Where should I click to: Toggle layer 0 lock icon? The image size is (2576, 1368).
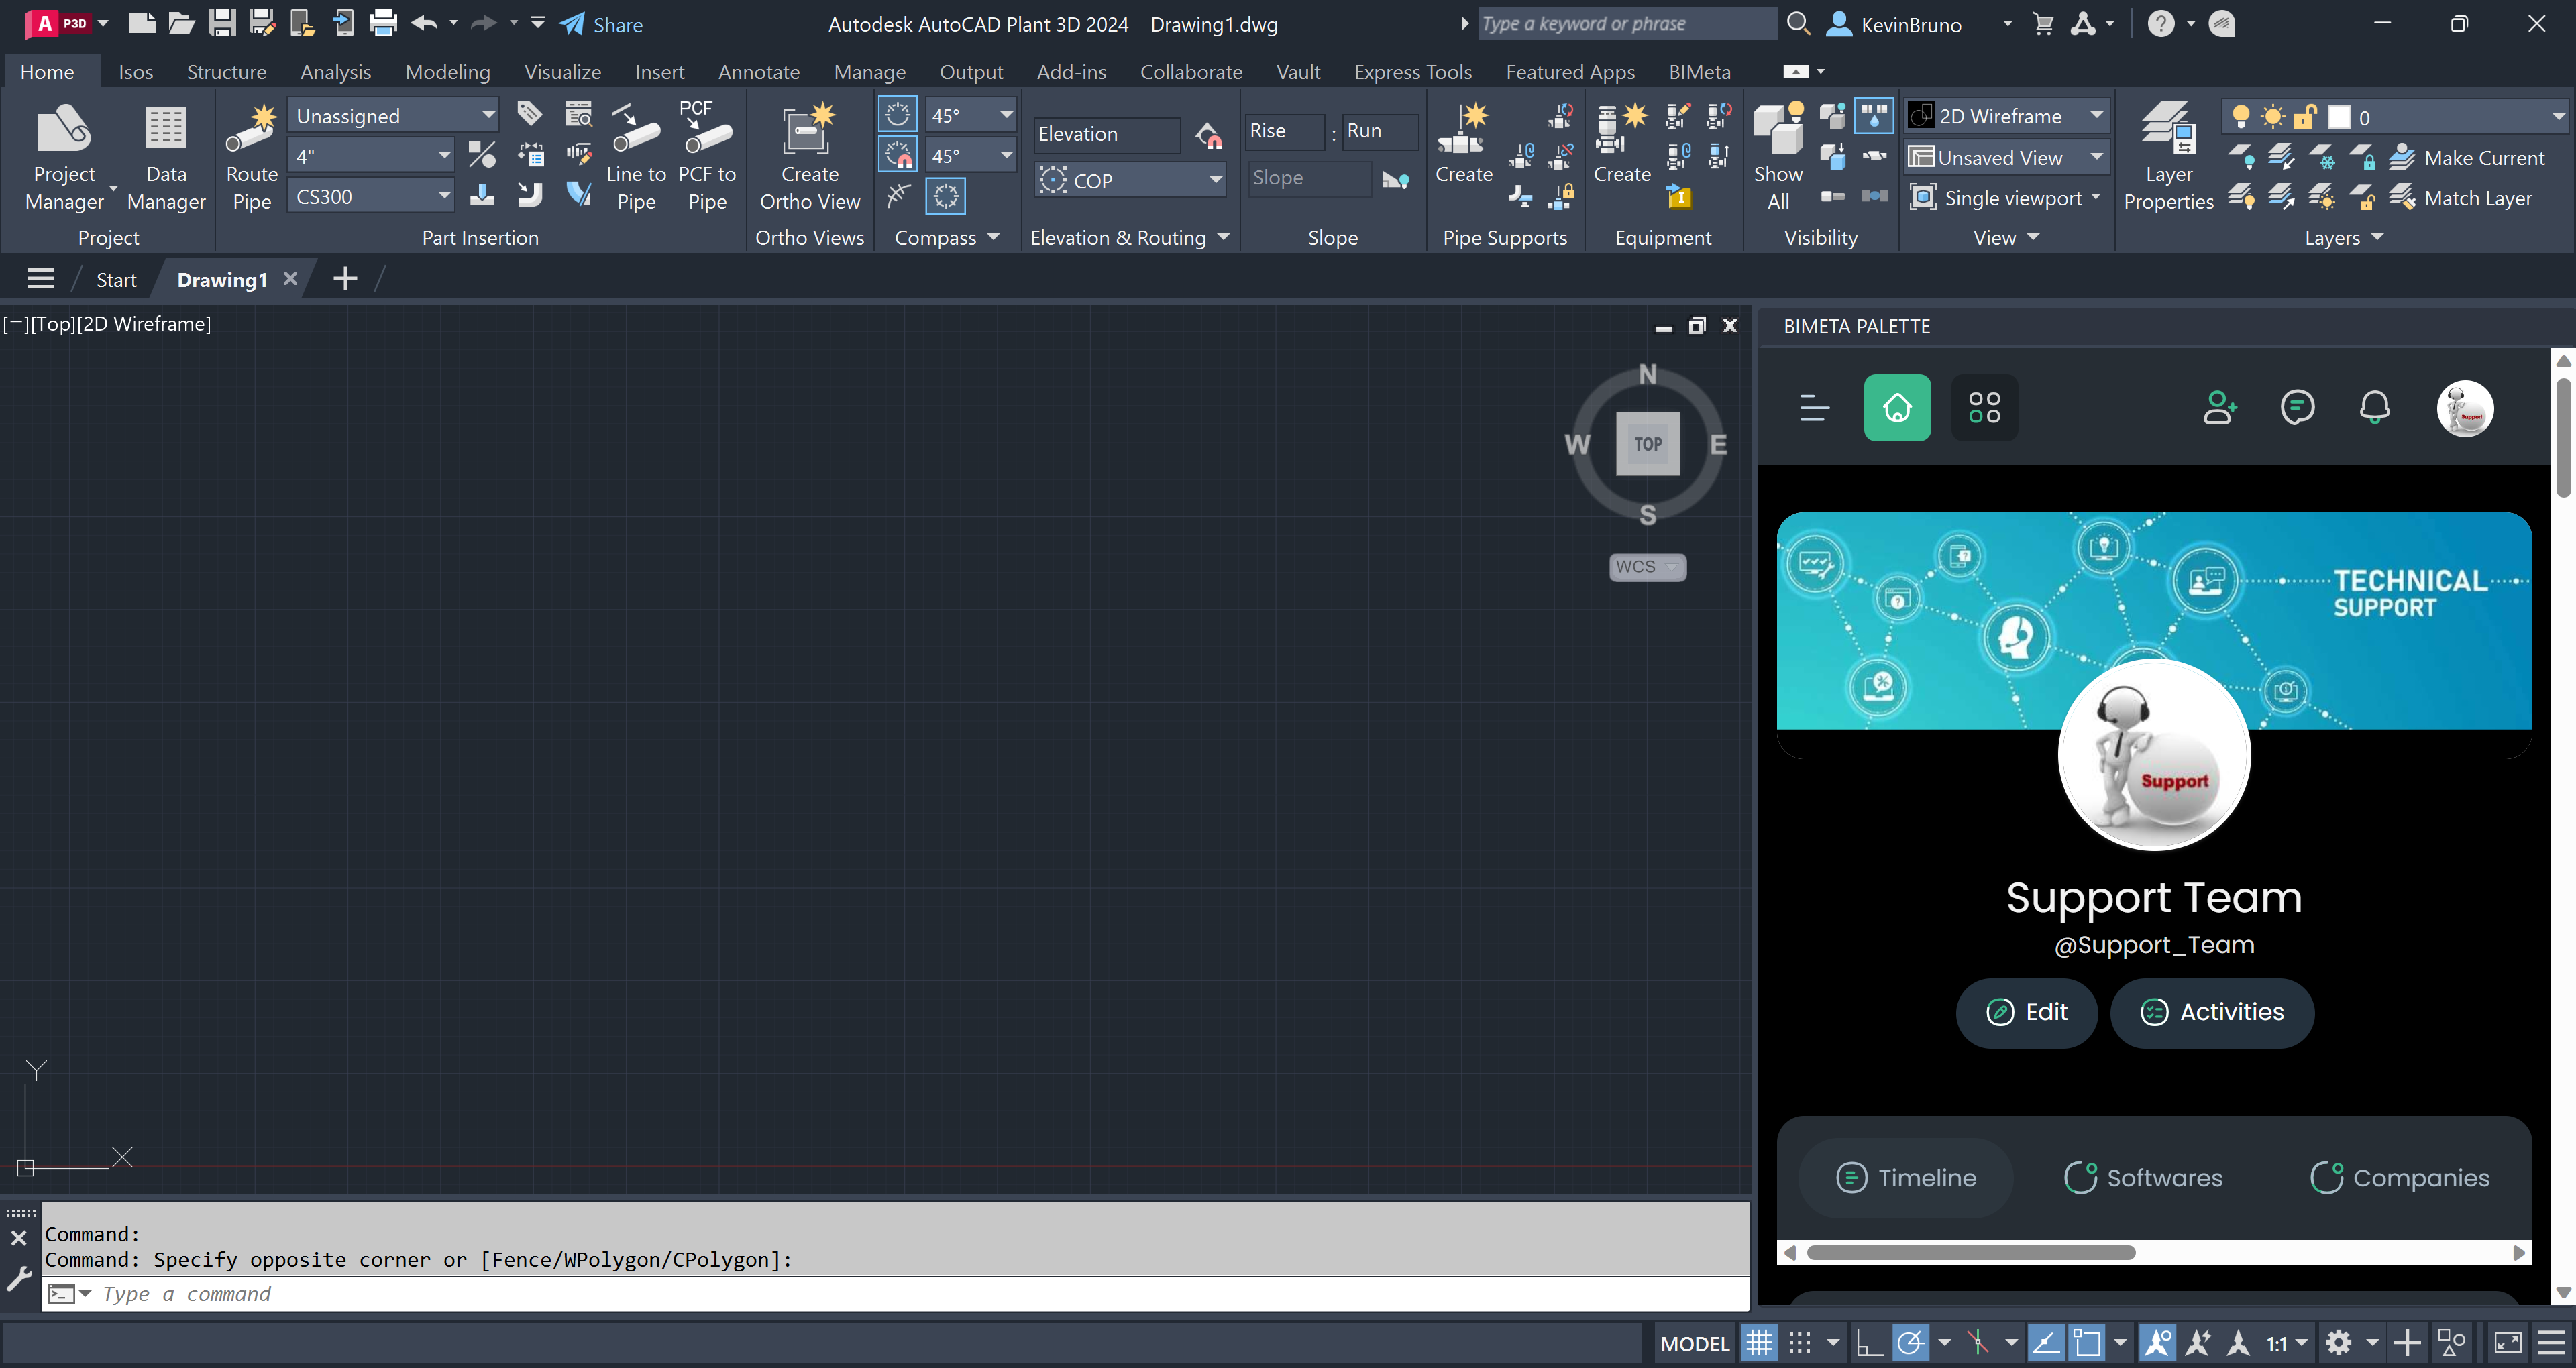tap(2304, 117)
